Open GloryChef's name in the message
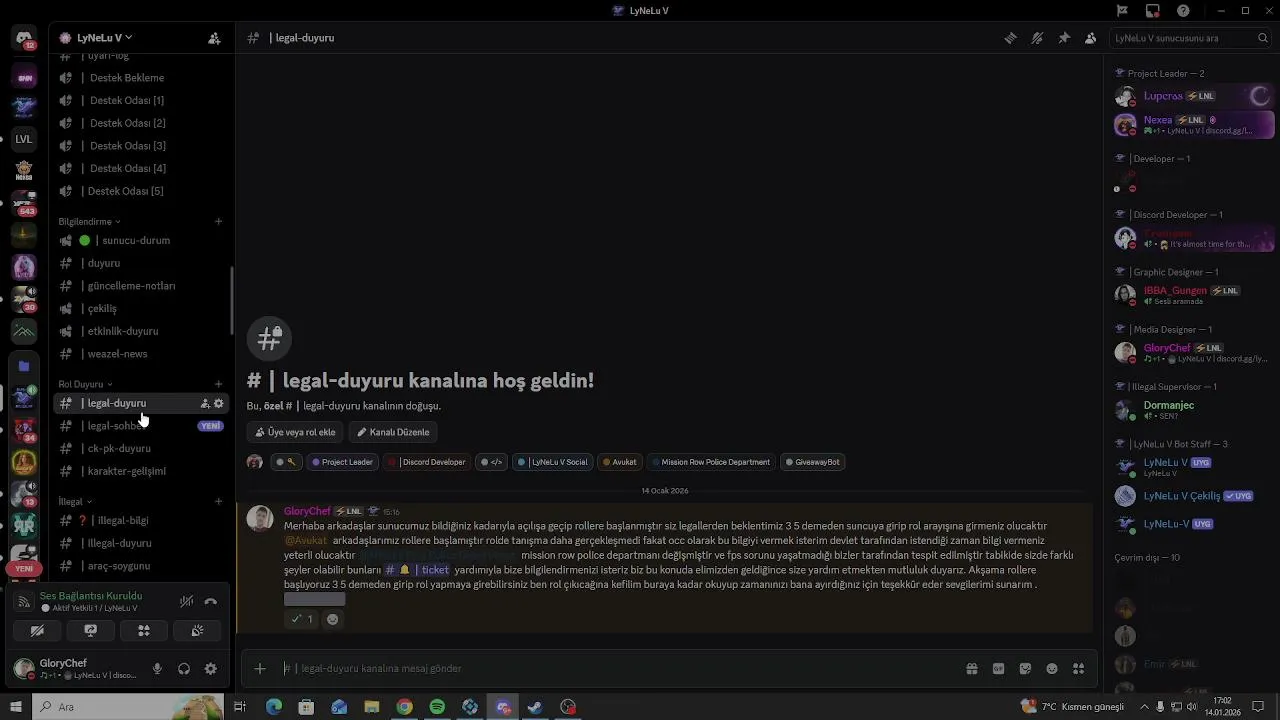Image resolution: width=1280 pixels, height=720 pixels. [x=307, y=512]
